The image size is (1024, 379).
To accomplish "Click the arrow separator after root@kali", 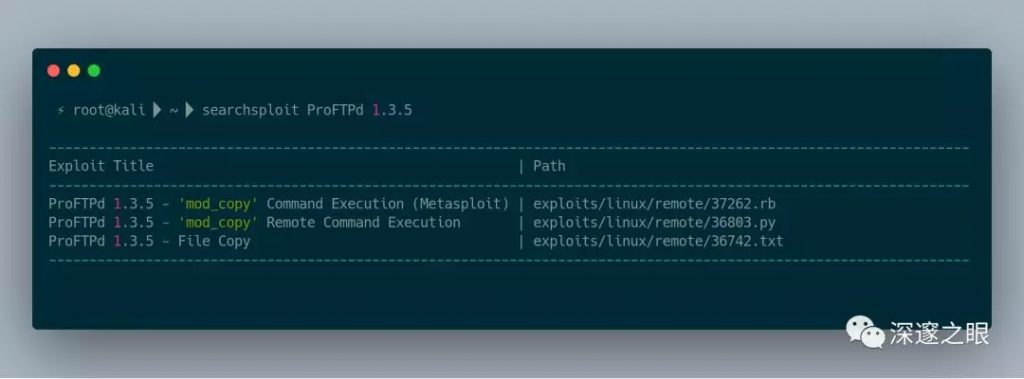I will coord(157,110).
